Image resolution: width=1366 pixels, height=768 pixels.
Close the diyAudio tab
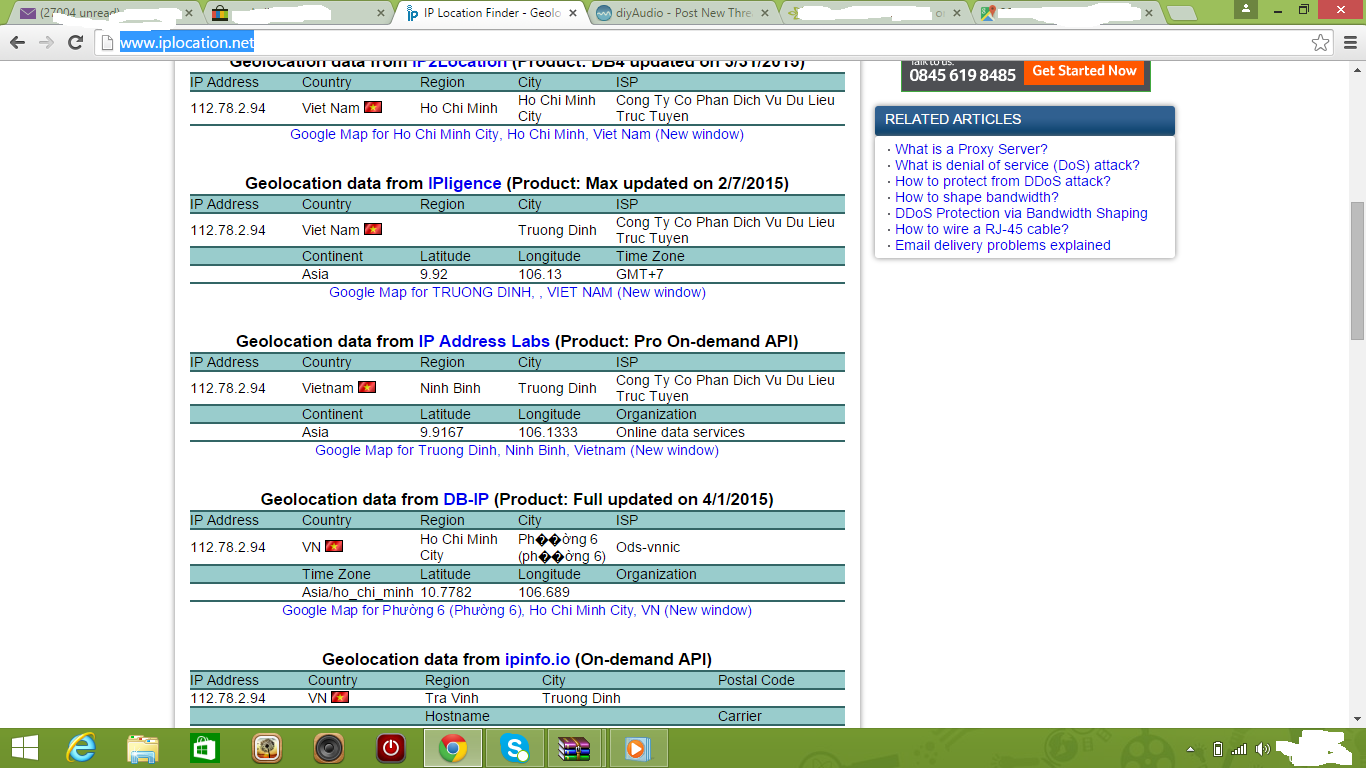(764, 13)
